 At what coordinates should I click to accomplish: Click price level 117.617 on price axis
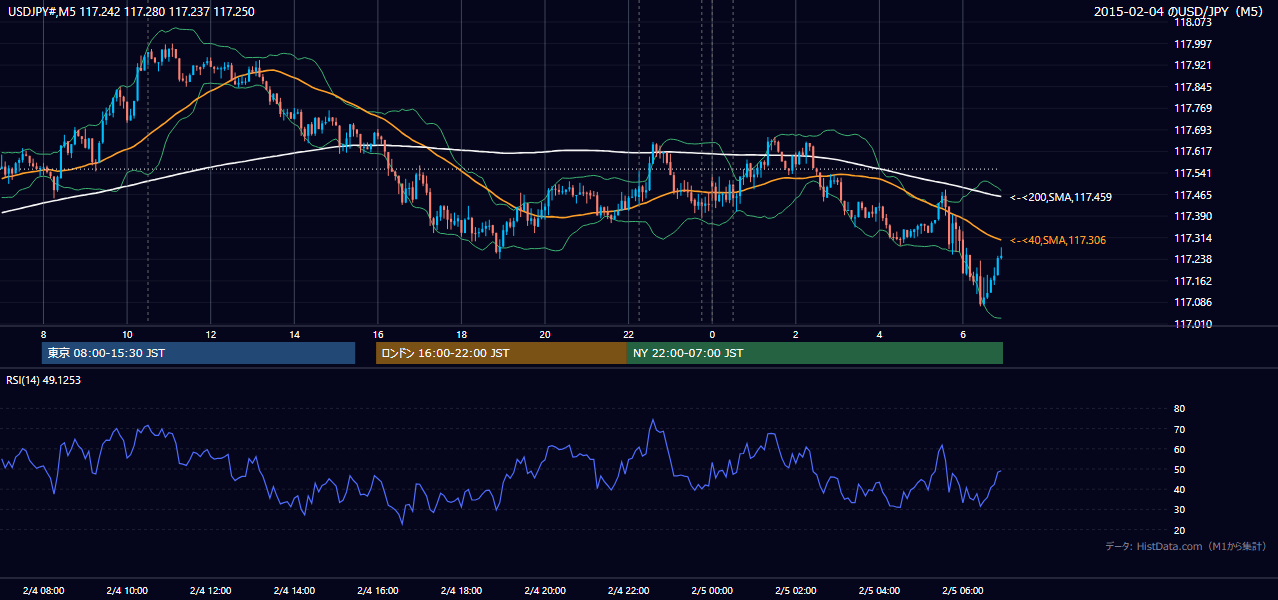click(1194, 151)
